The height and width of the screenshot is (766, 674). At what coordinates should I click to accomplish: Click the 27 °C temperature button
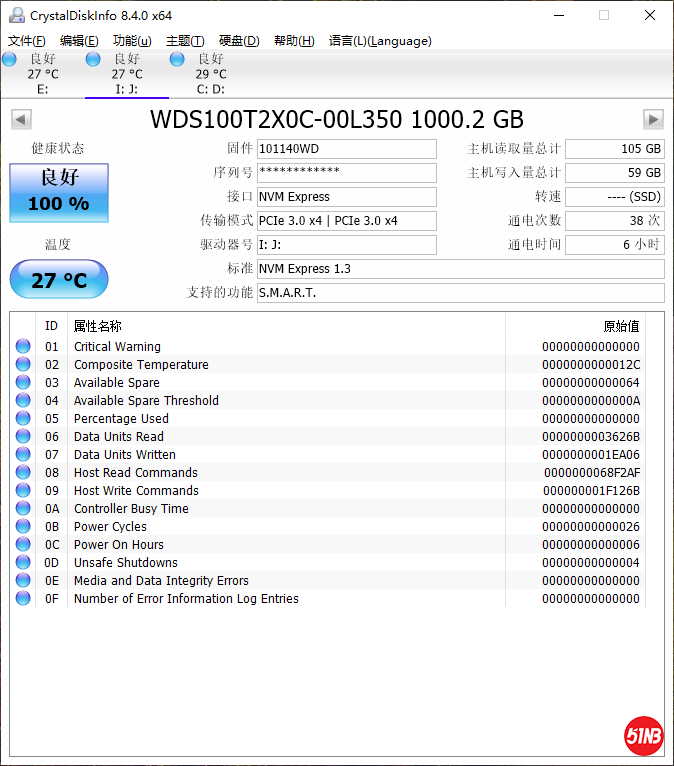[x=59, y=280]
